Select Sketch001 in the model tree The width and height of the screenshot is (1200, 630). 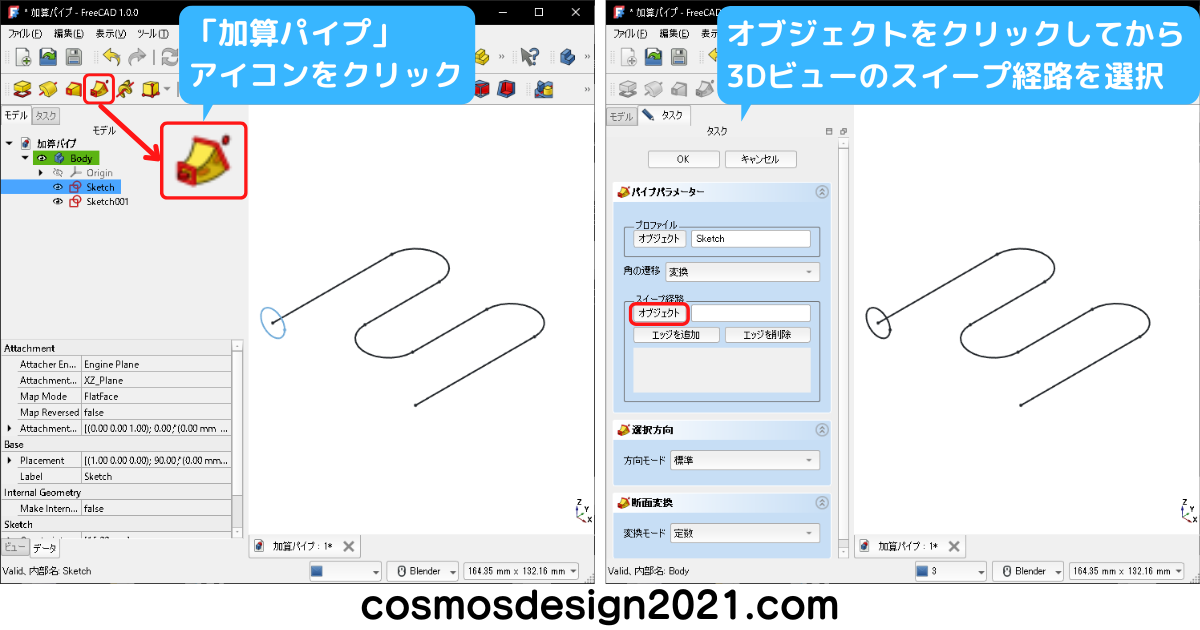(x=106, y=201)
